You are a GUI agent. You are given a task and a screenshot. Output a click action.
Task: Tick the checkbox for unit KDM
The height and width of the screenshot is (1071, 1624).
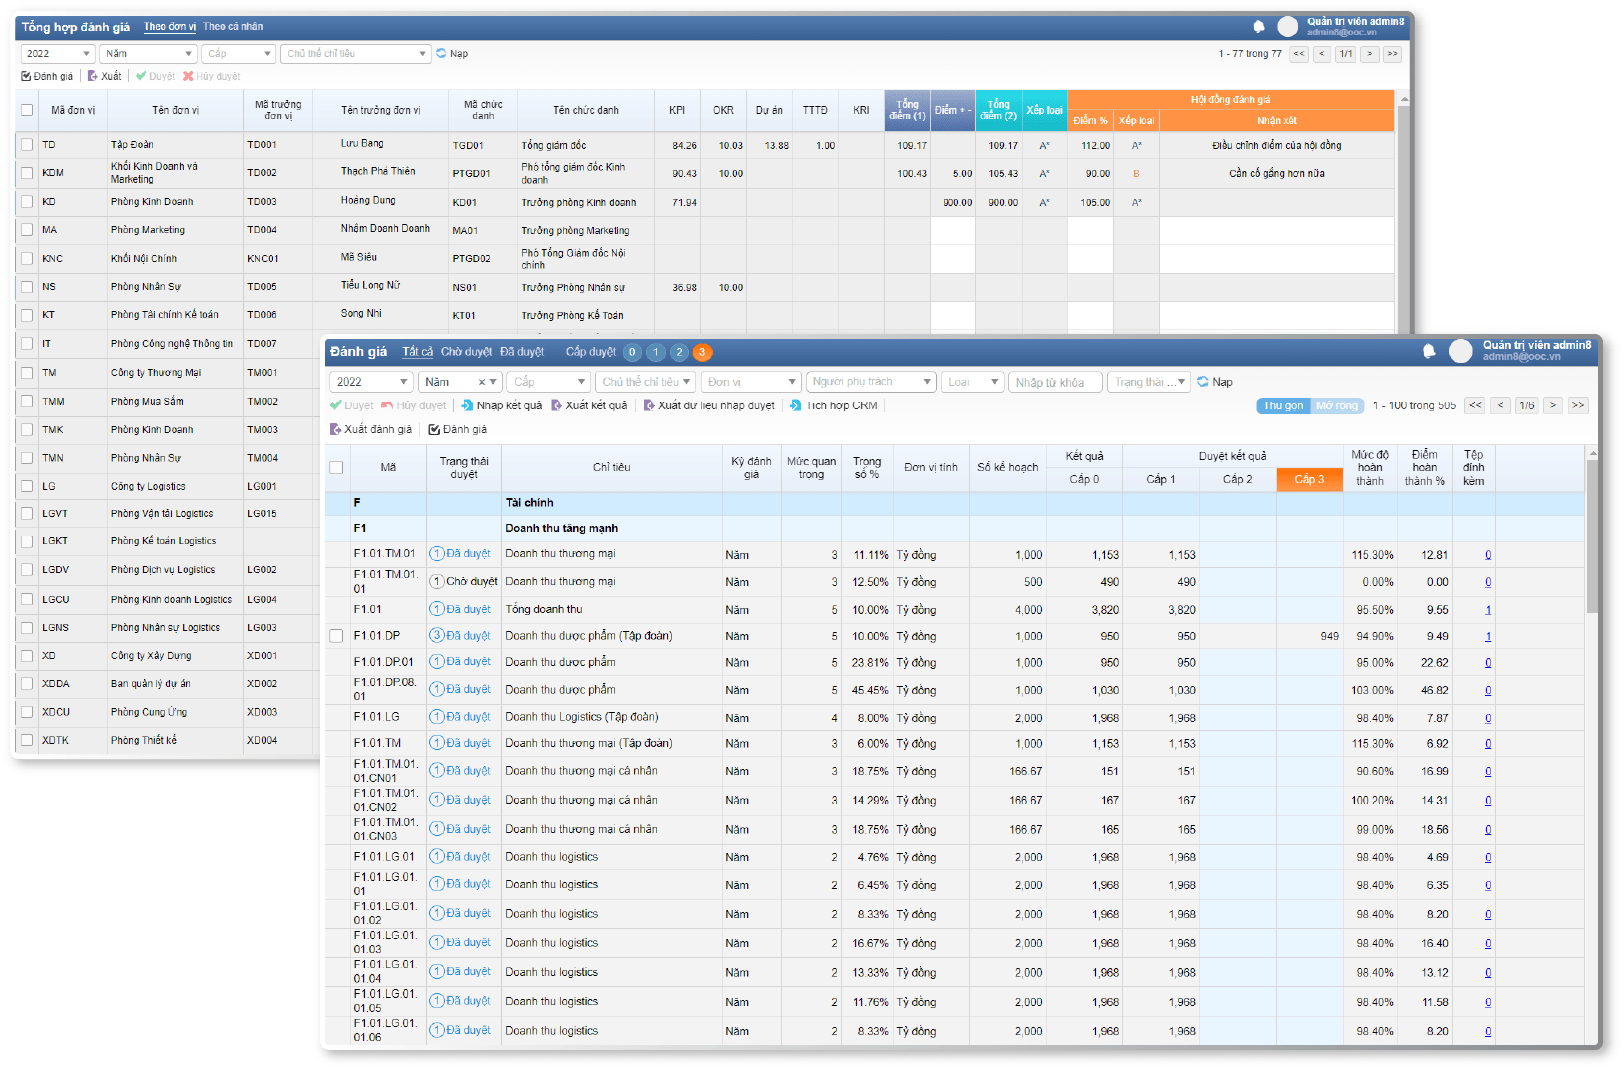(x=27, y=173)
